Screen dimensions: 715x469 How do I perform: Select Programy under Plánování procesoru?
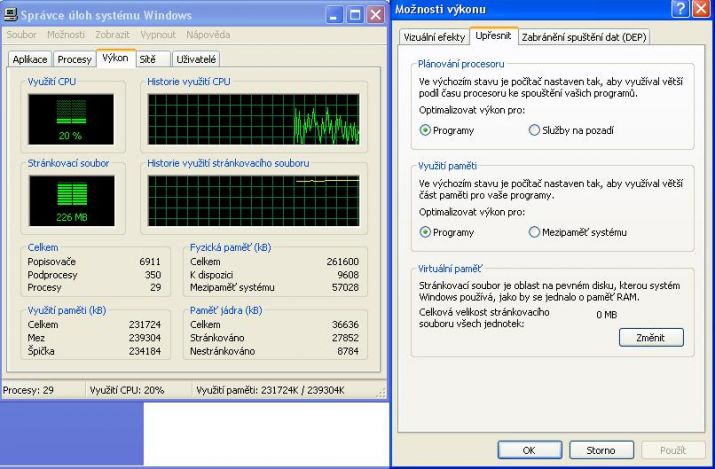click(447, 130)
